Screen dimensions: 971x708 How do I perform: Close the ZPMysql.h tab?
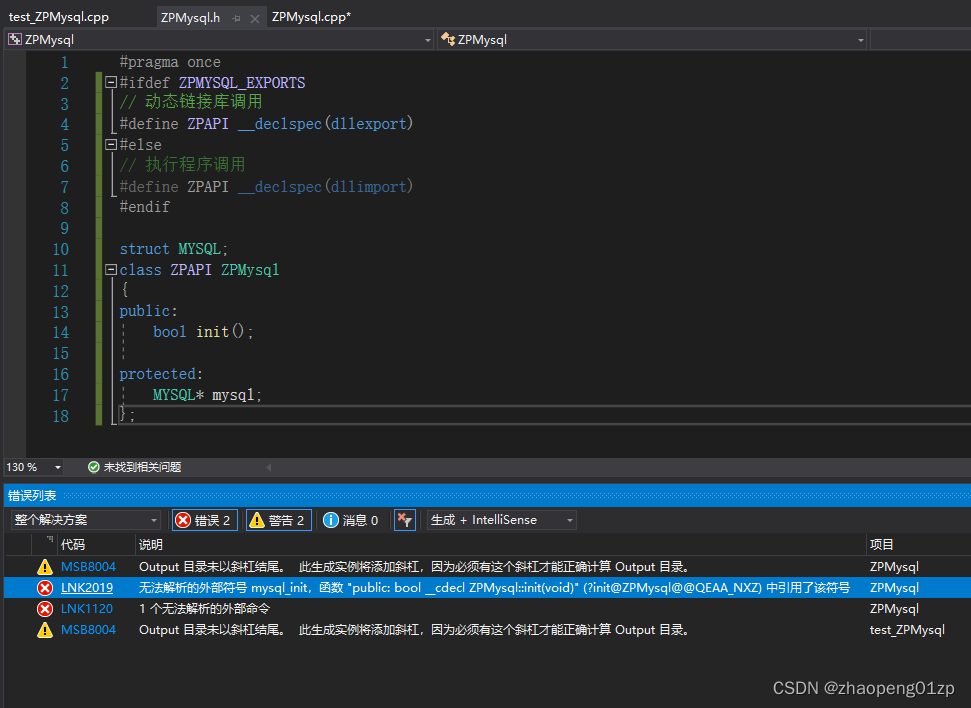tap(254, 18)
